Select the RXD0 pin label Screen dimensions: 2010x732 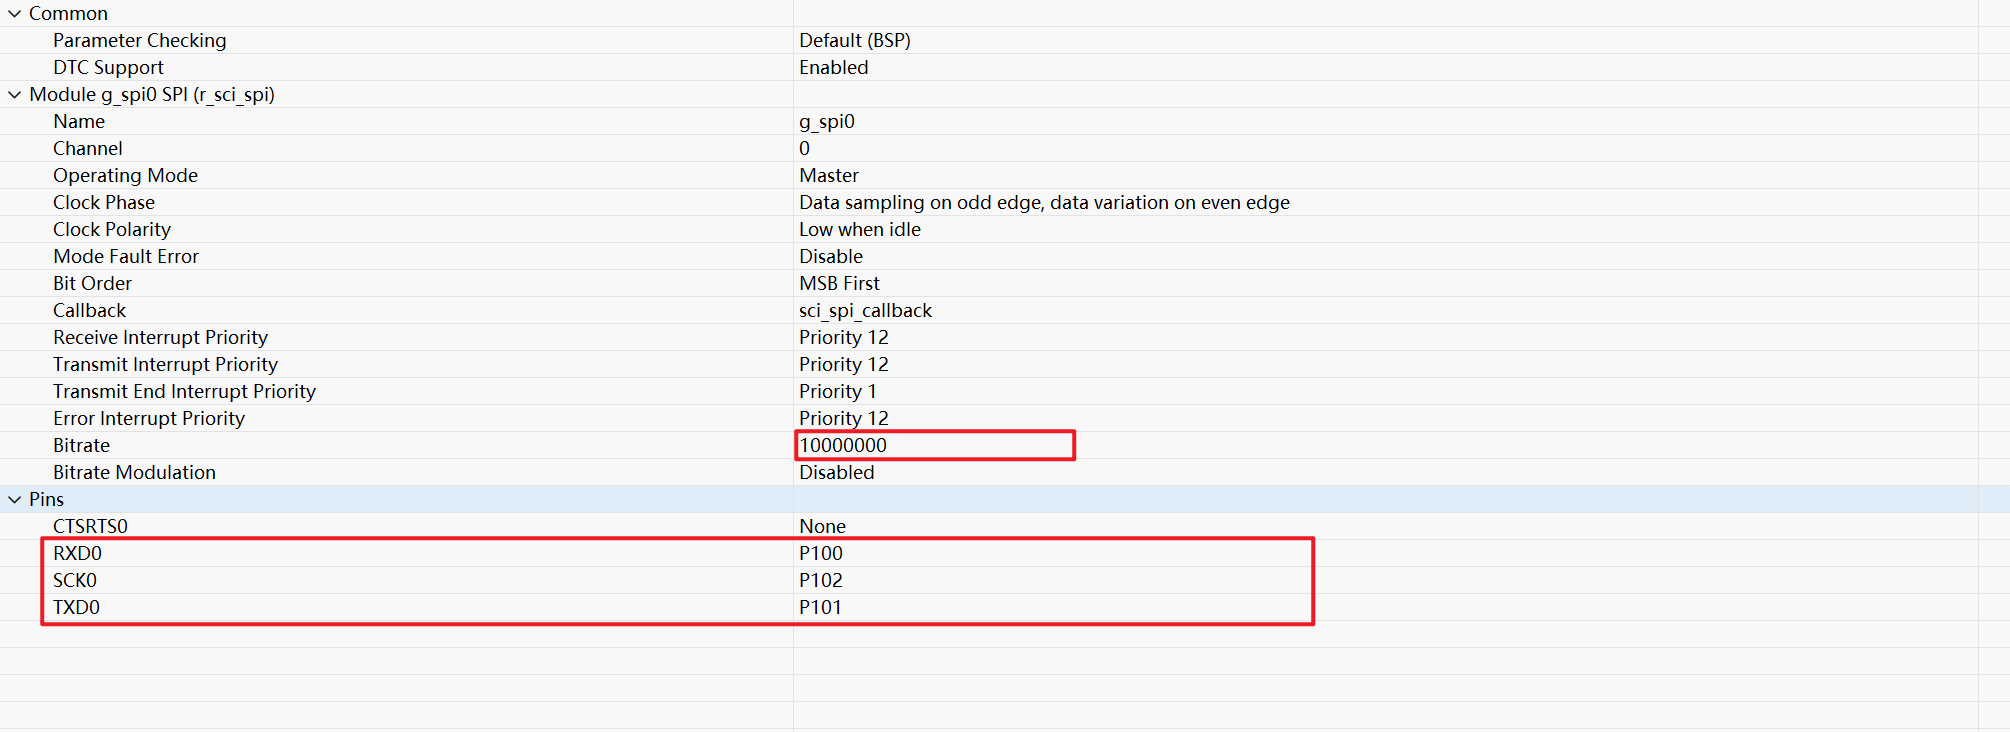78,553
